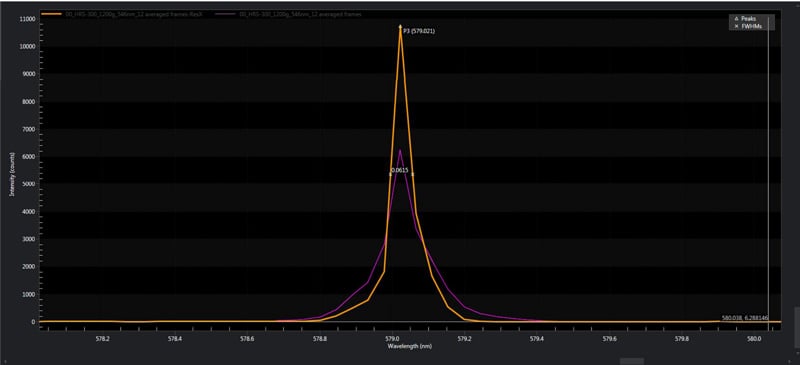Toggle the orange Res3 series legend label
Viewport: 800px width, 365px height.
(133, 14)
